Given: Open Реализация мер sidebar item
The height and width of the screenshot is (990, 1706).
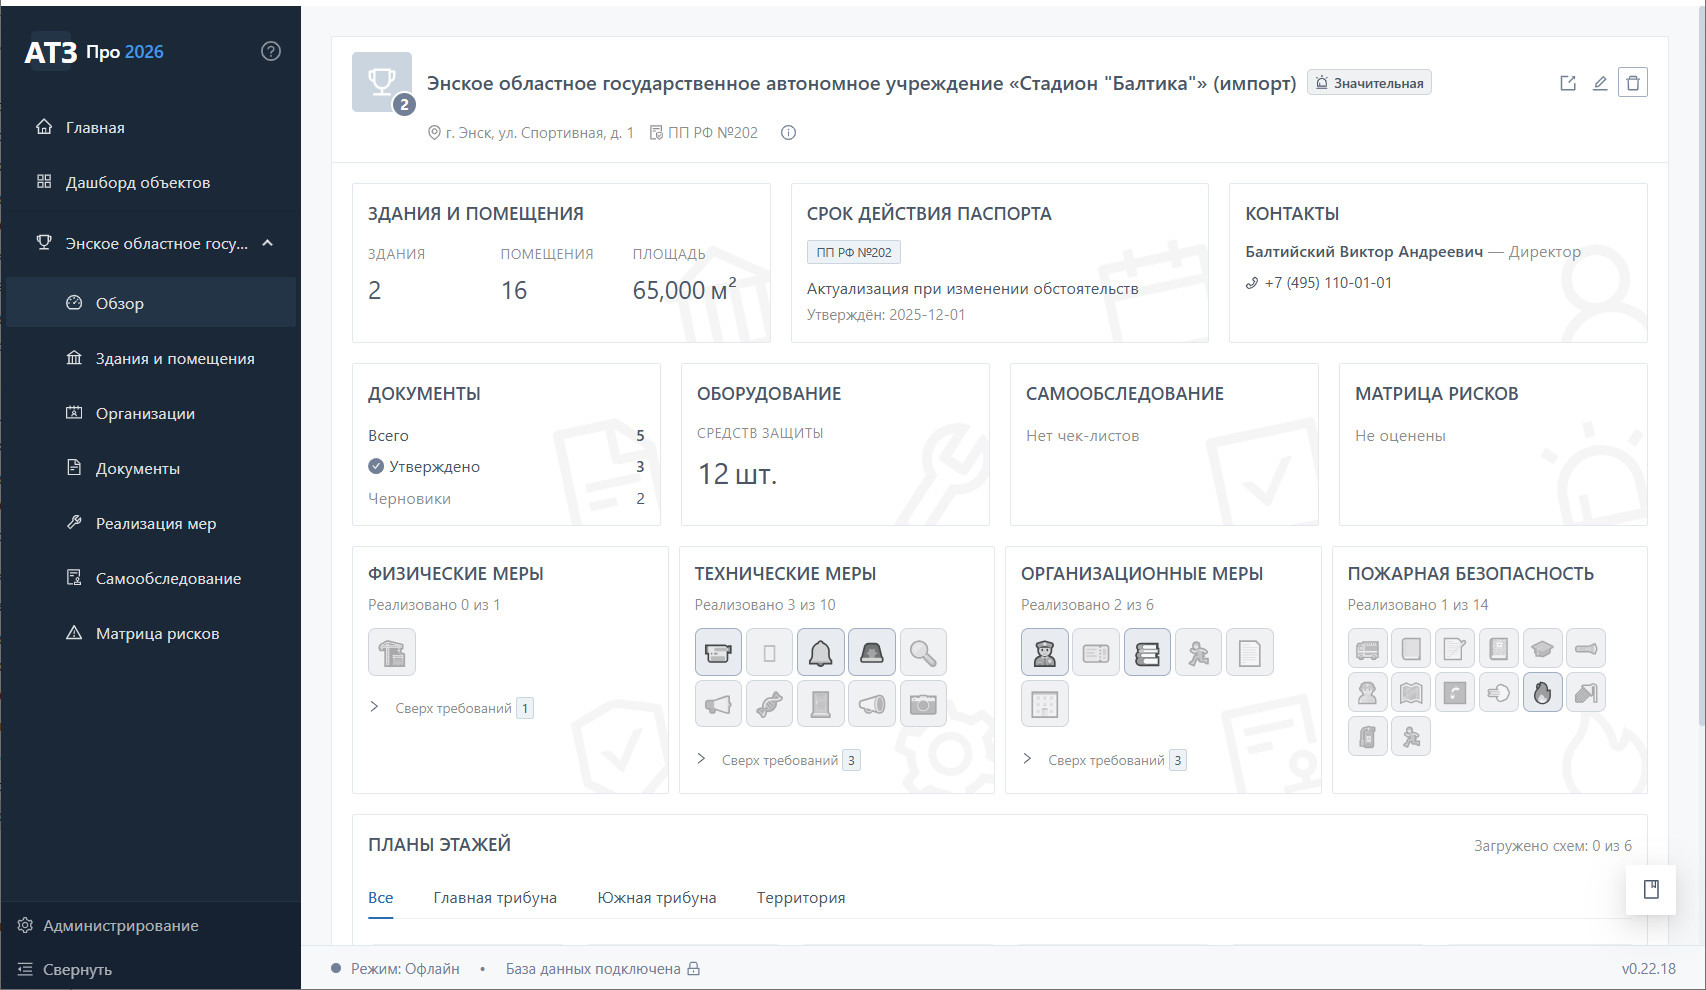Looking at the screenshot, I should tap(150, 523).
